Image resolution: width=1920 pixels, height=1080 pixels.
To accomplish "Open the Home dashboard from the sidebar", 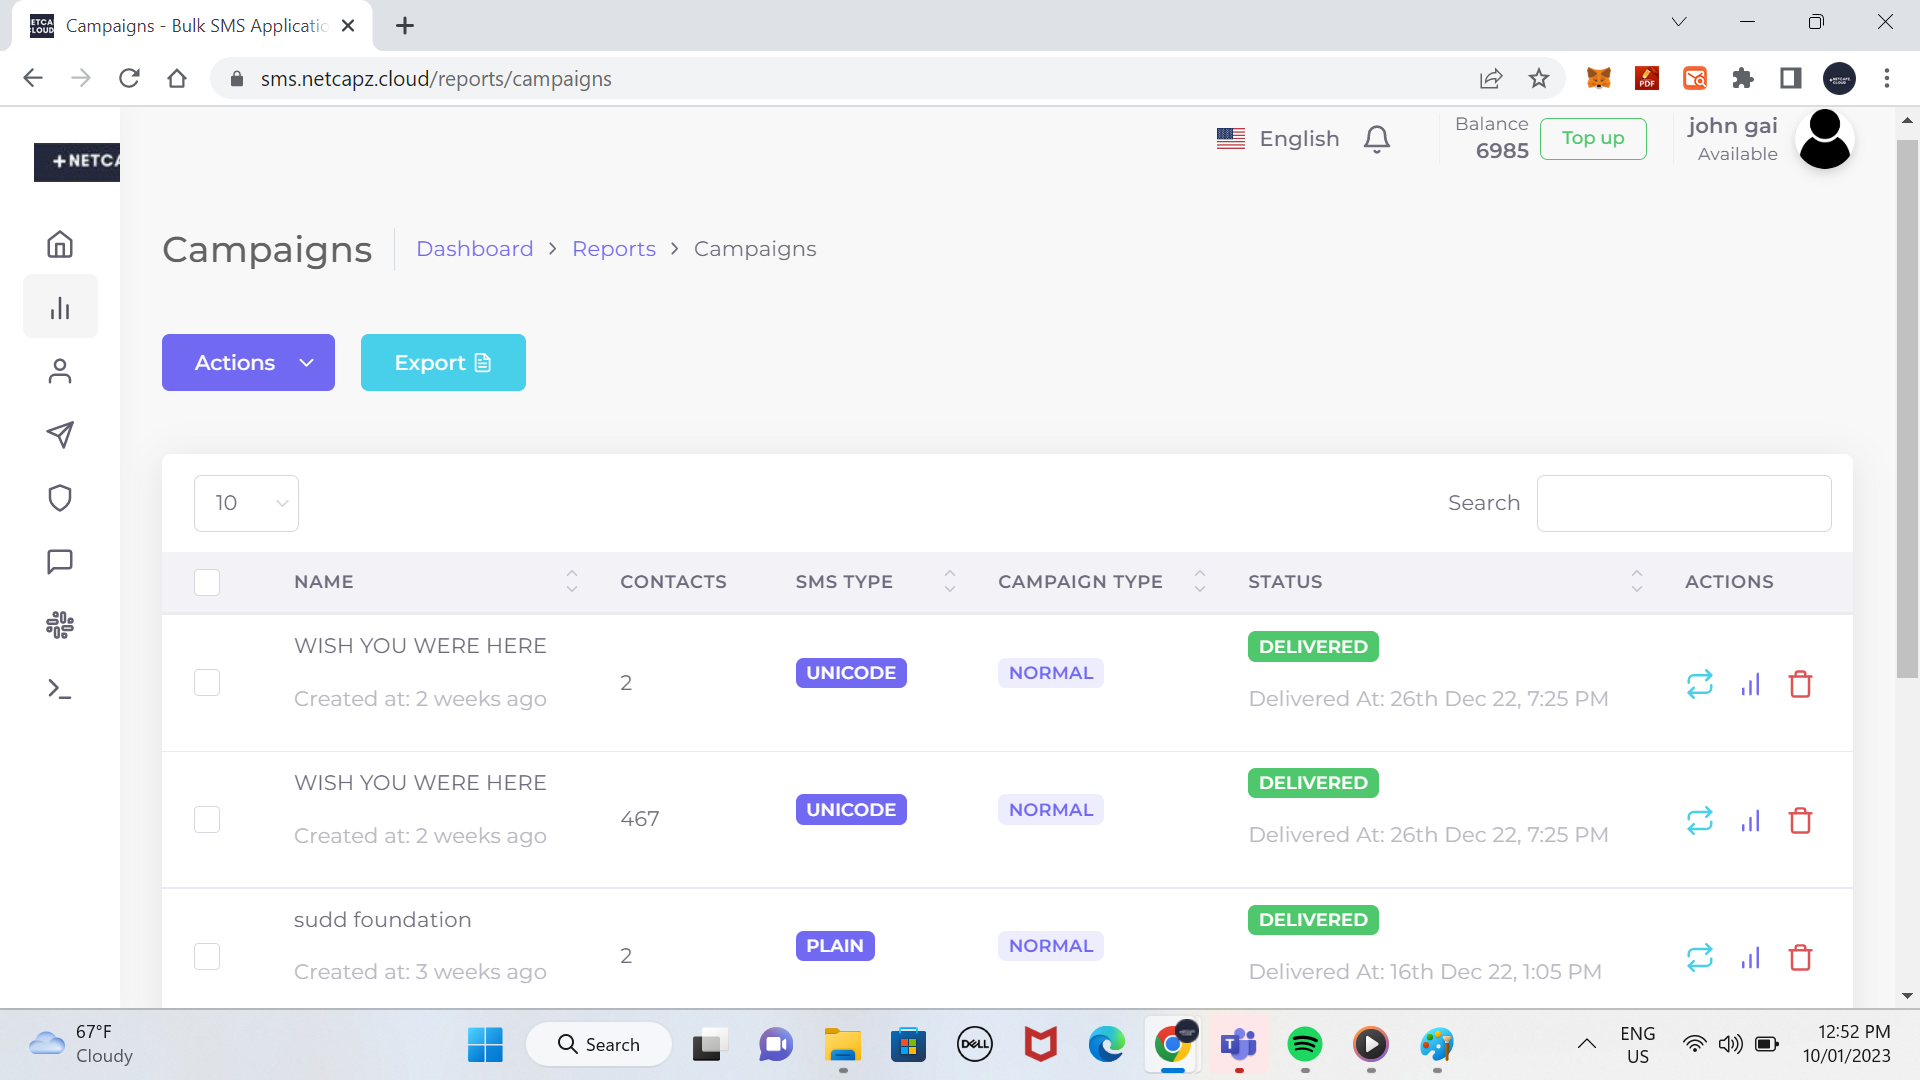I will pos(60,243).
